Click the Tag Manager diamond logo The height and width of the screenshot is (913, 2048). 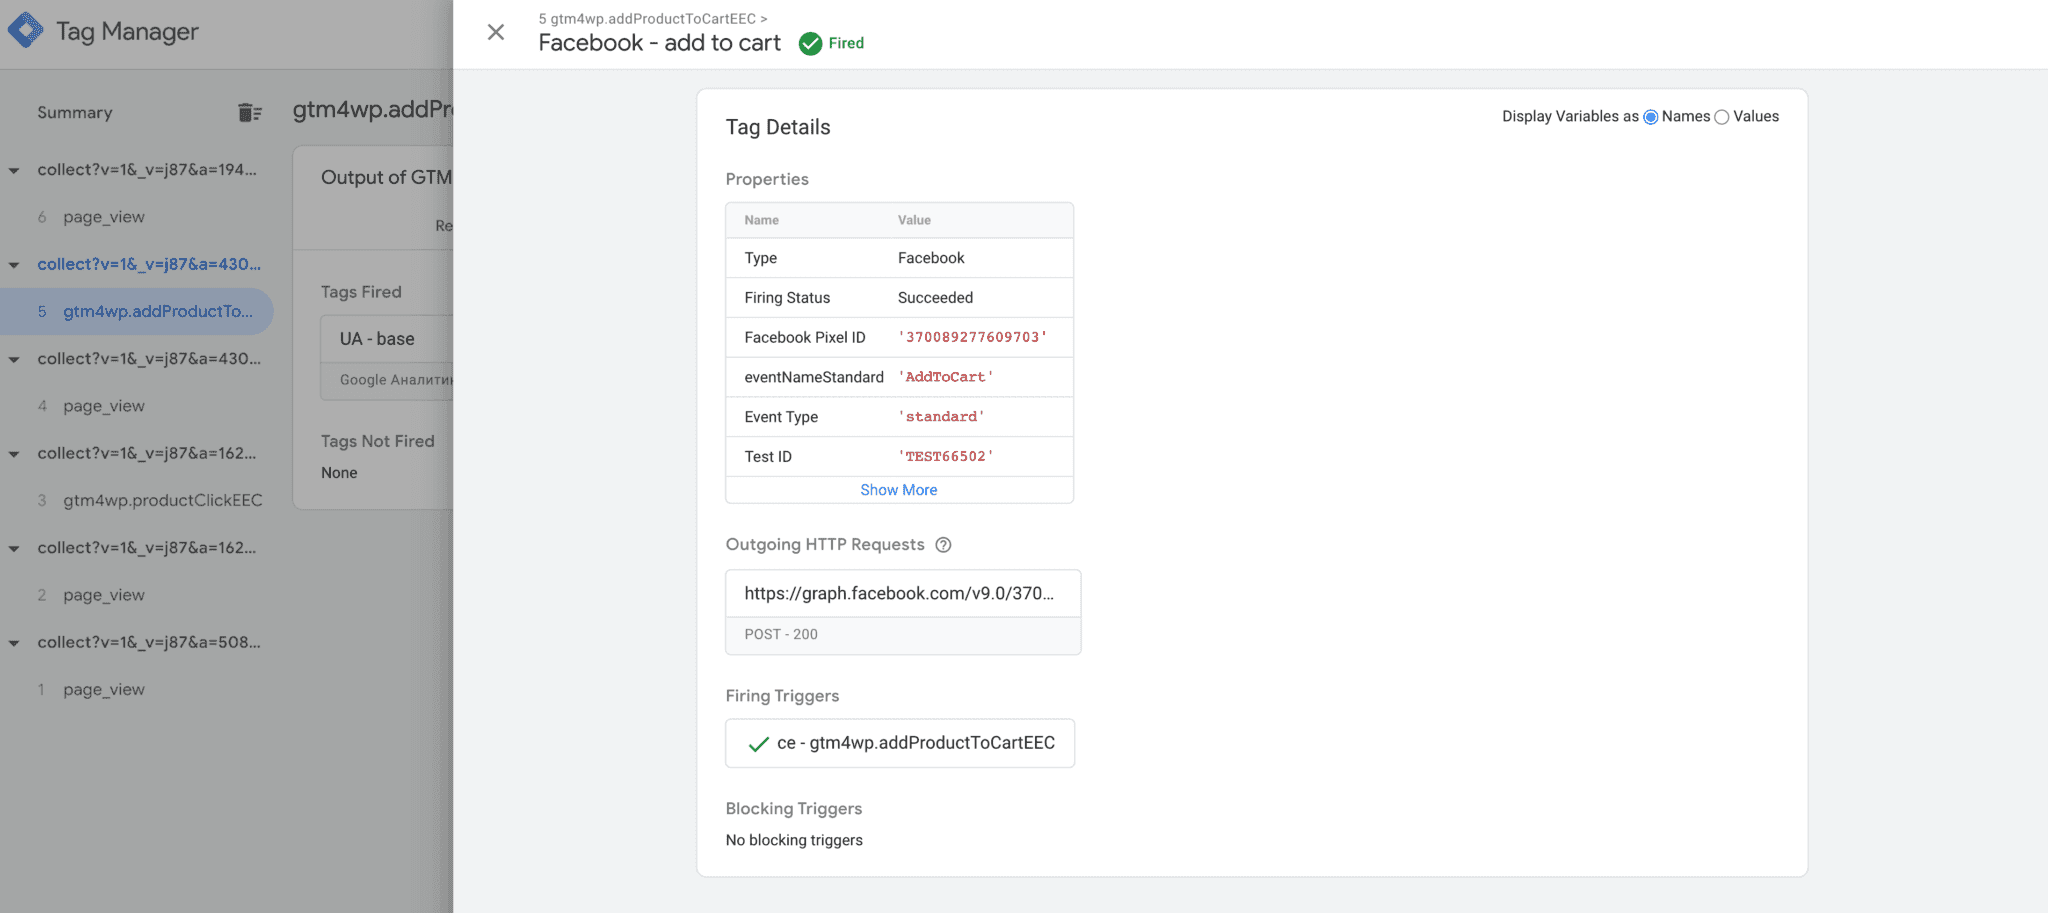click(27, 31)
